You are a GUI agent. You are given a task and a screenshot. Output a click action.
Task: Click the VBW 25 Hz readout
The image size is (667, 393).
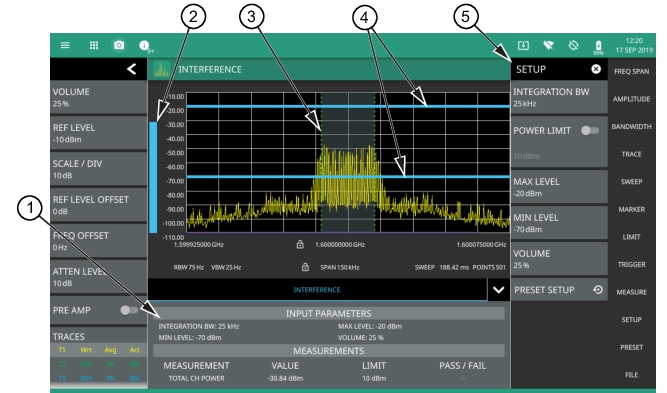pyautogui.click(x=226, y=267)
